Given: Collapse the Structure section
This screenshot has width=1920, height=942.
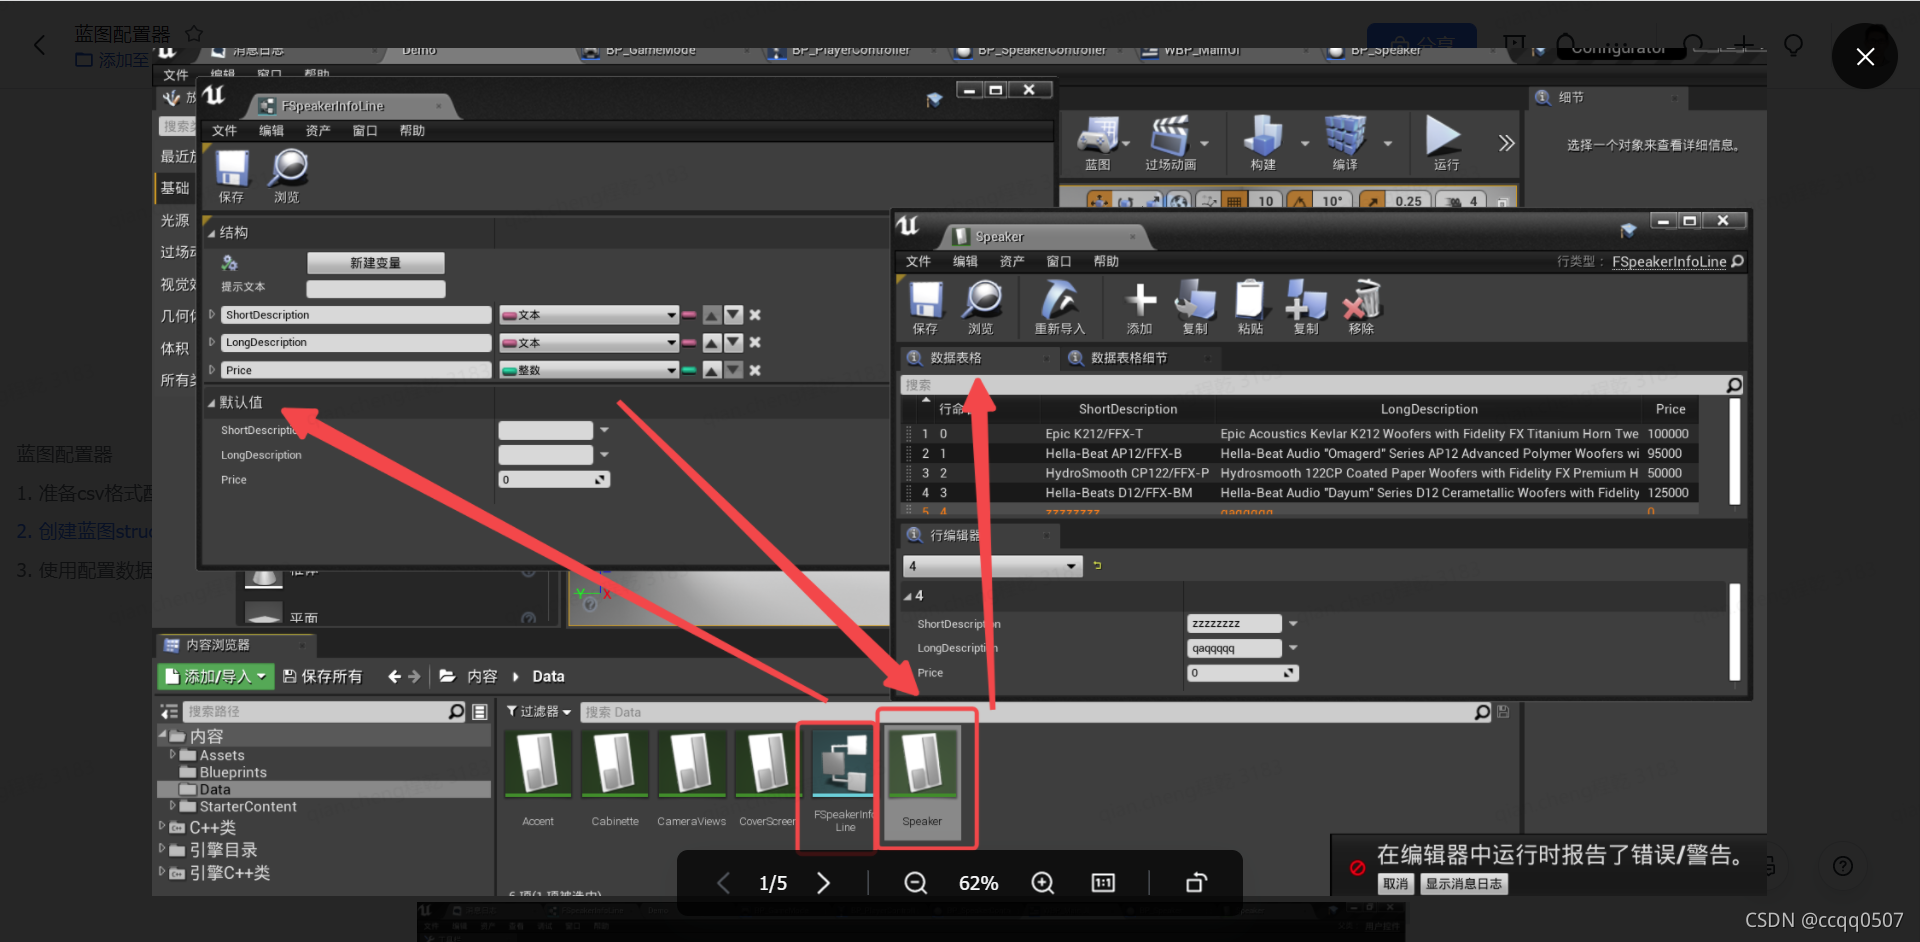Looking at the screenshot, I should coord(211,233).
